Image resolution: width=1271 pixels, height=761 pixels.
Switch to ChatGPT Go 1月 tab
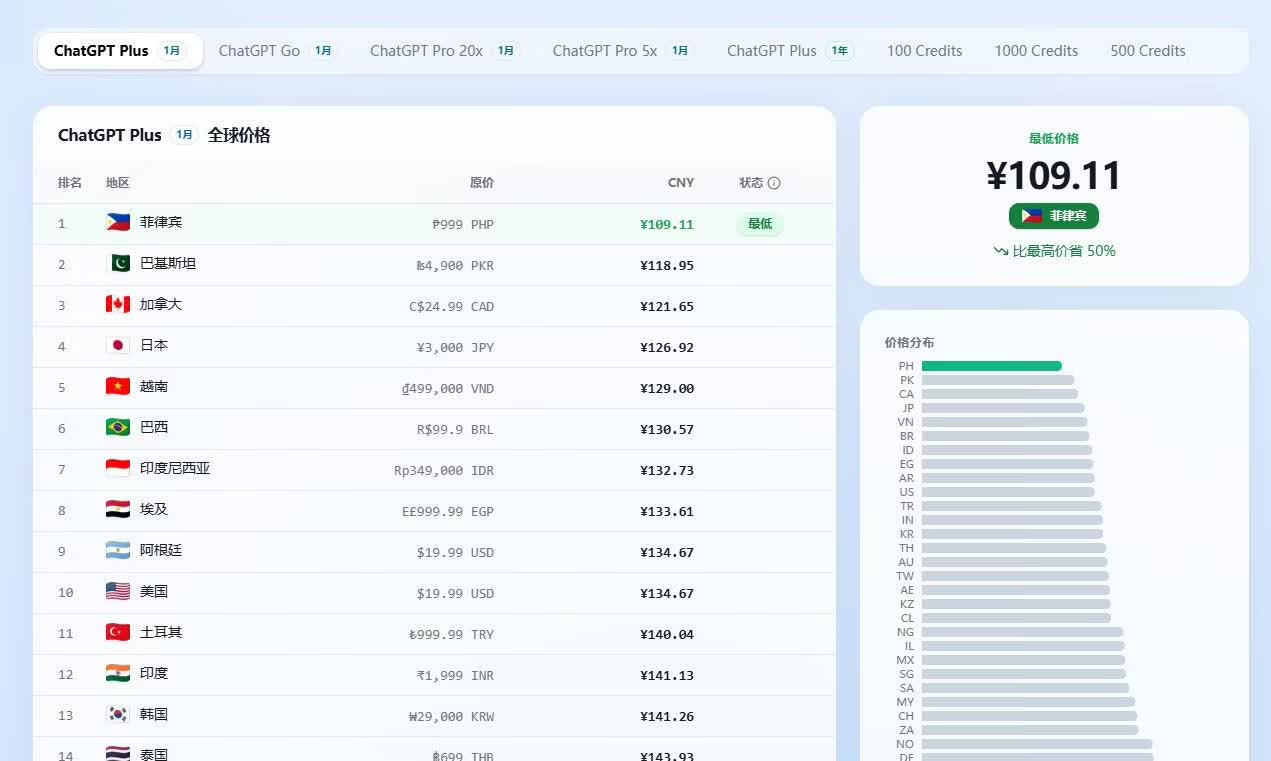tap(277, 51)
